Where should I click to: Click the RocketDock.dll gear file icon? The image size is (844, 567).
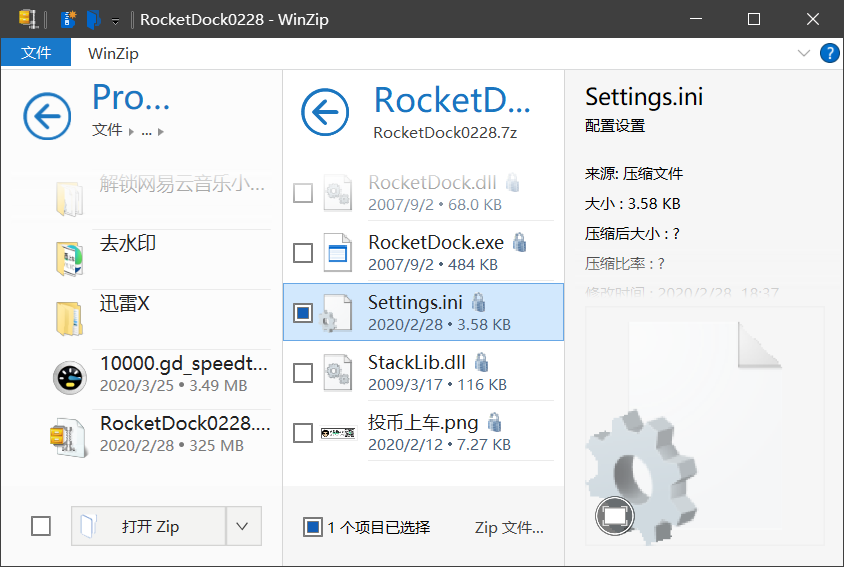pyautogui.click(x=337, y=193)
